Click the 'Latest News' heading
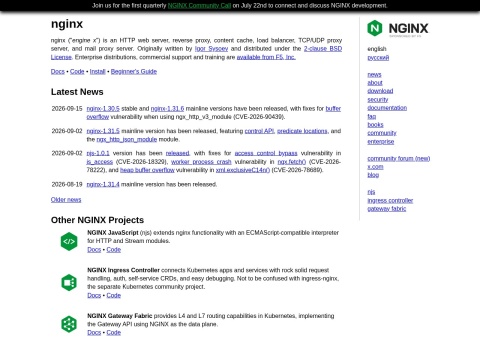The image size is (480, 360). point(77,92)
